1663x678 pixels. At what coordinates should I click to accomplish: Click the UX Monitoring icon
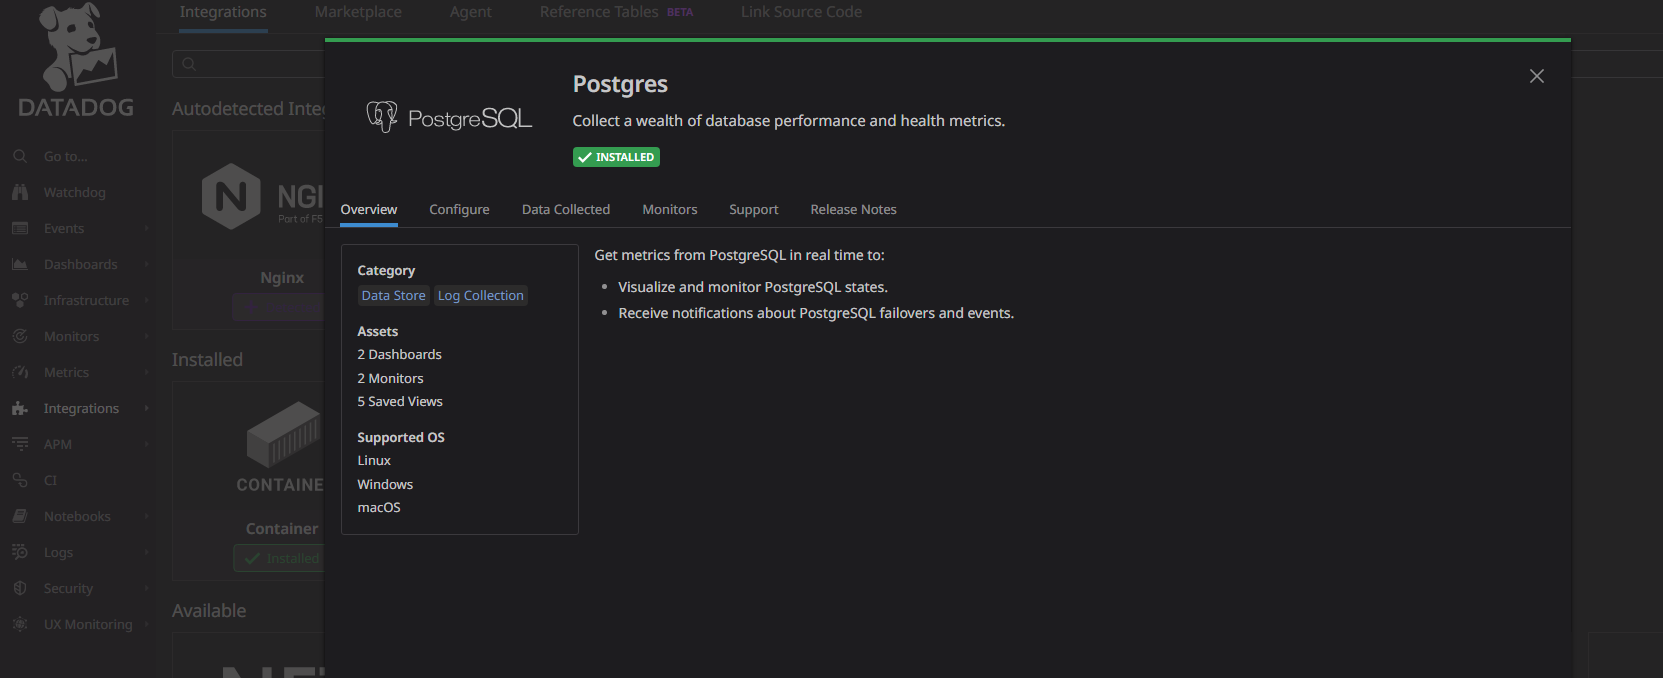coord(20,624)
